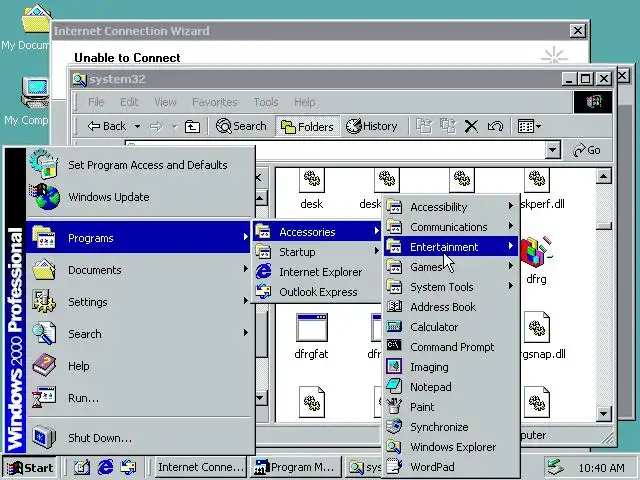Viewport: 640px width, 480px height.
Task: Click the Start button
Action: tap(30, 467)
